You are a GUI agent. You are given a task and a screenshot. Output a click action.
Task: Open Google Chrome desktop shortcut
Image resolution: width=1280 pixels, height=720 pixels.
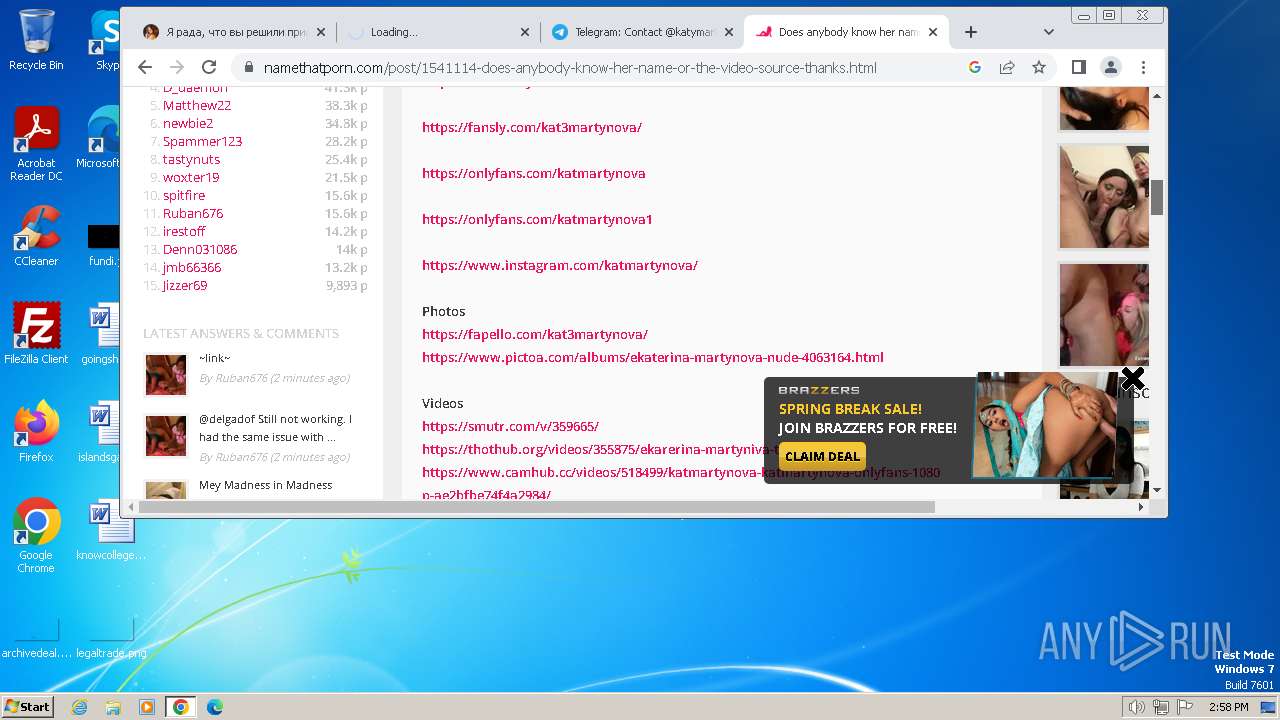tap(36, 536)
